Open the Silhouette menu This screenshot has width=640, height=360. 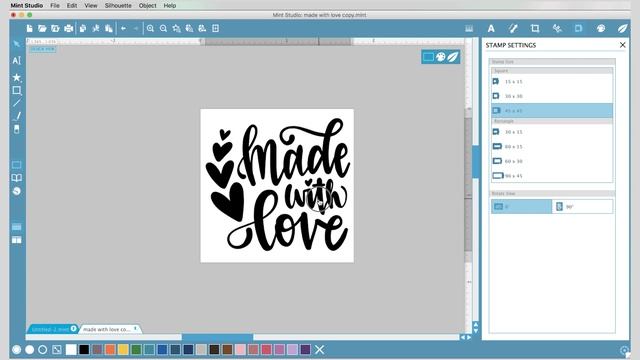pyautogui.click(x=118, y=6)
